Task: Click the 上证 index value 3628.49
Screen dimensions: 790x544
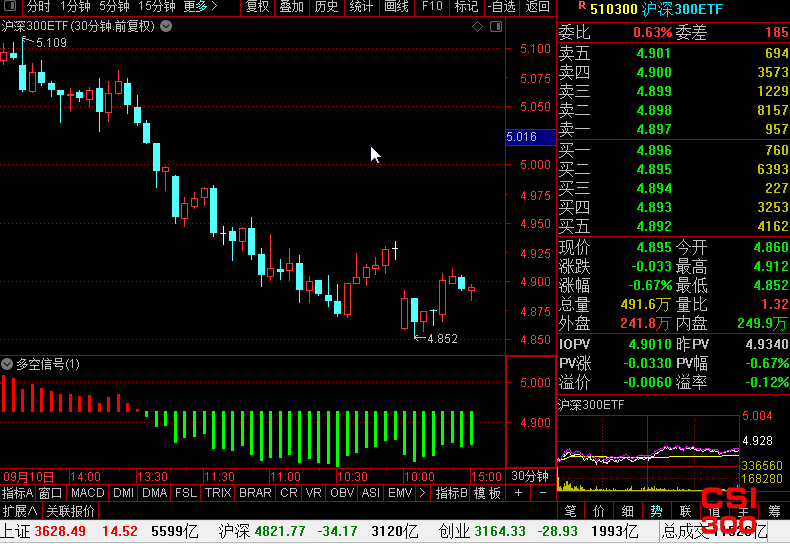Action: click(x=60, y=531)
